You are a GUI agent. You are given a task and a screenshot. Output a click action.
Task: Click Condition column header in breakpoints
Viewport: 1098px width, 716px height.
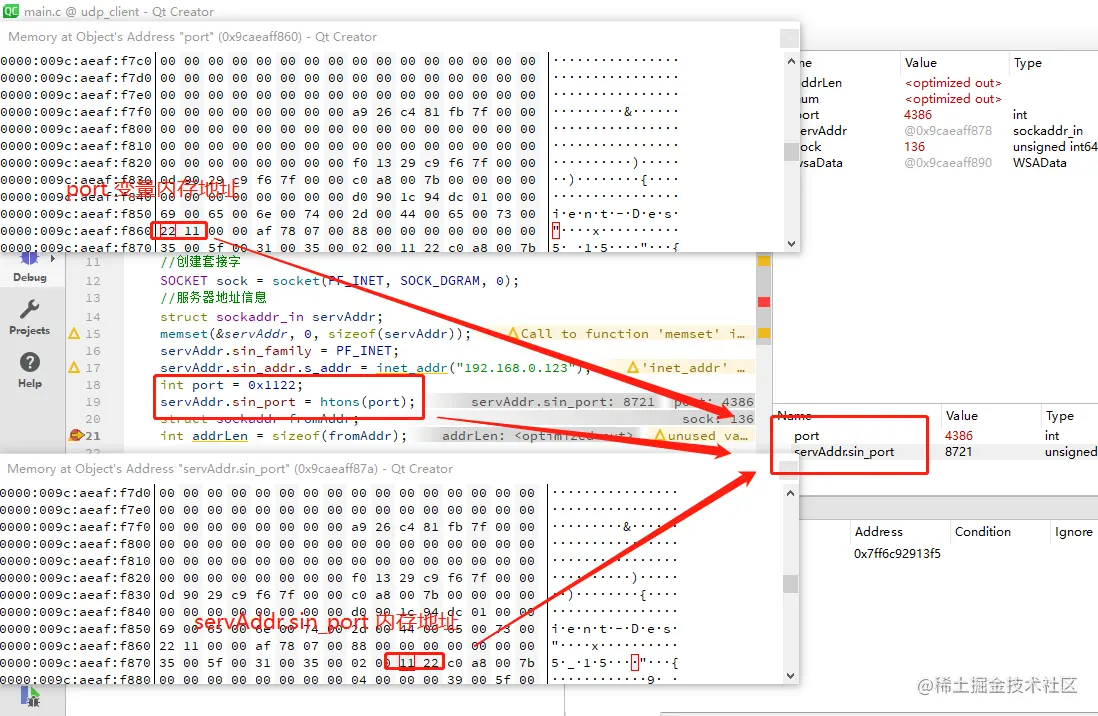tap(982, 531)
